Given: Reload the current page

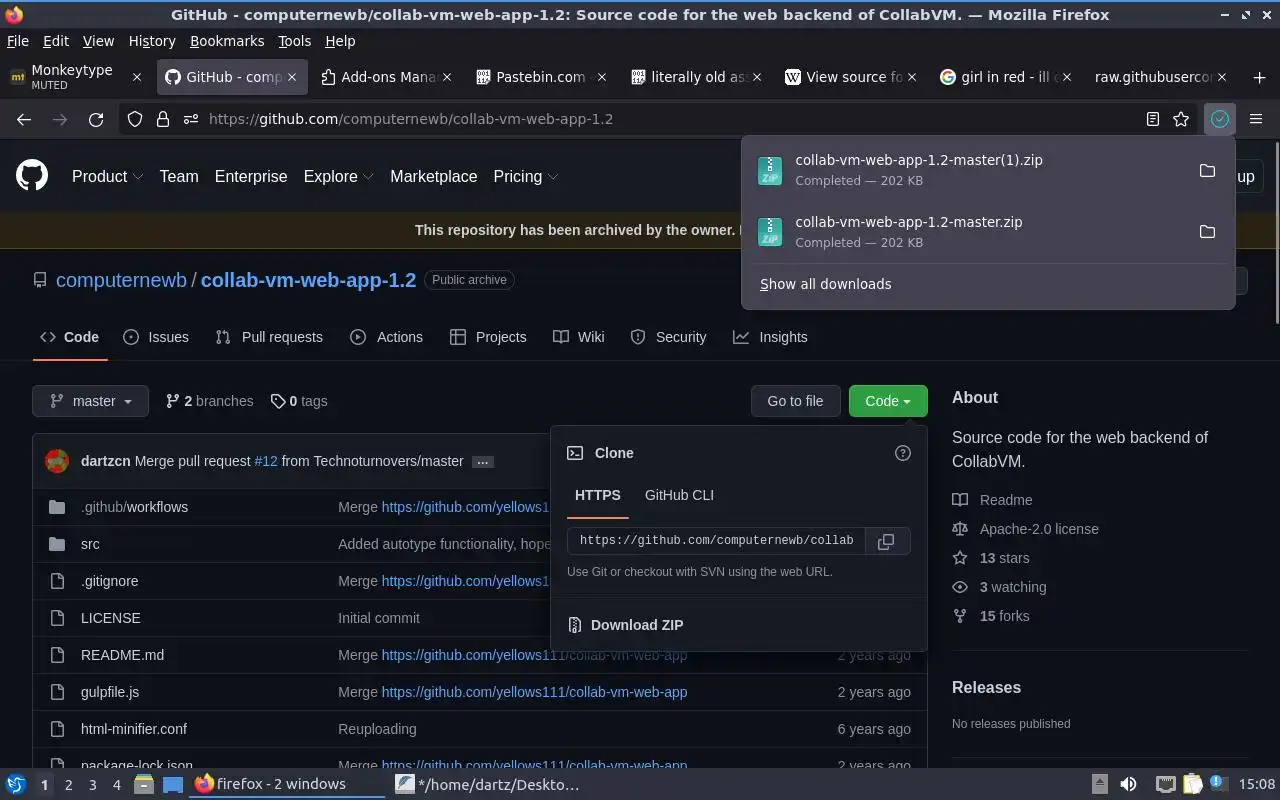Looking at the screenshot, I should pyautogui.click(x=96, y=119).
